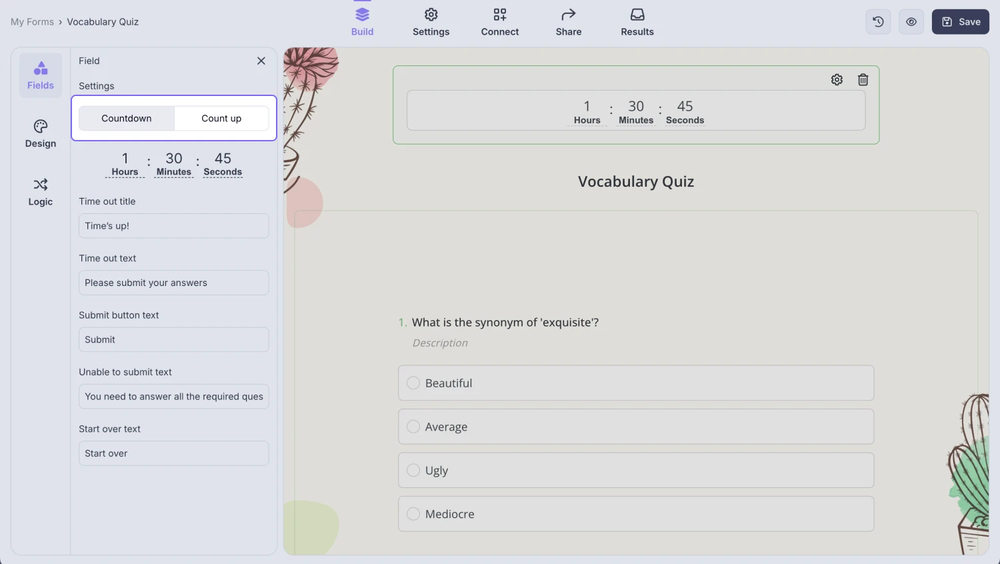Switch timer to Countdown mode

(127, 118)
